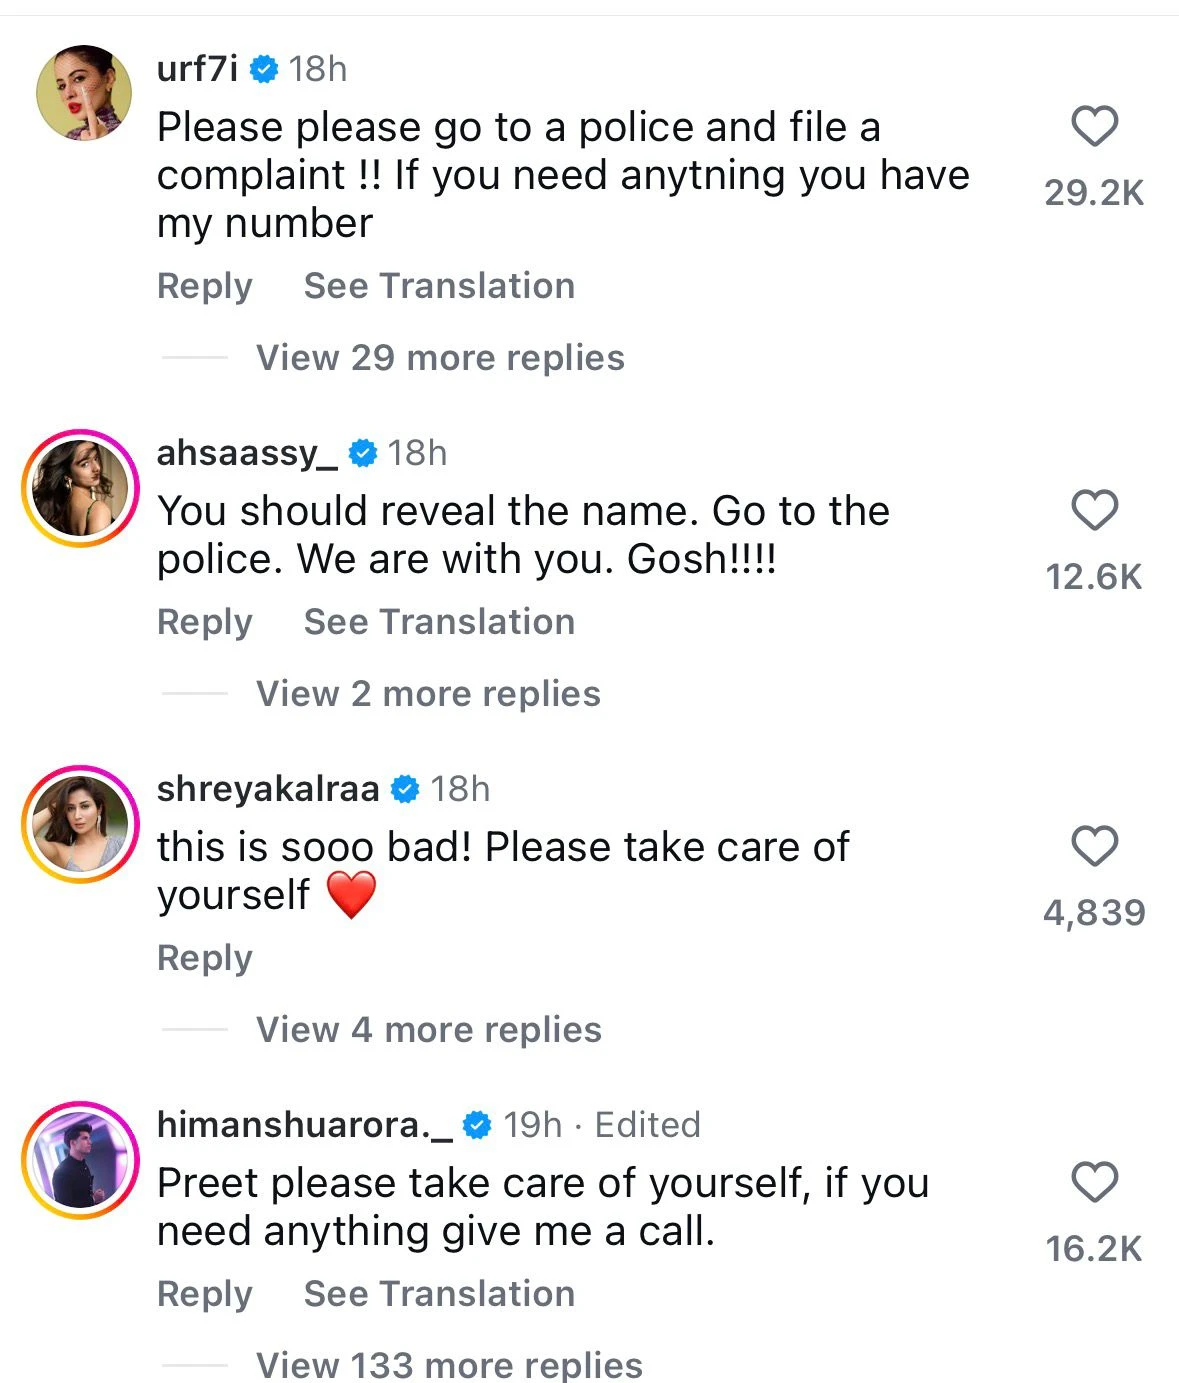See Translation of himanshuarora._'s comment

click(x=439, y=1294)
